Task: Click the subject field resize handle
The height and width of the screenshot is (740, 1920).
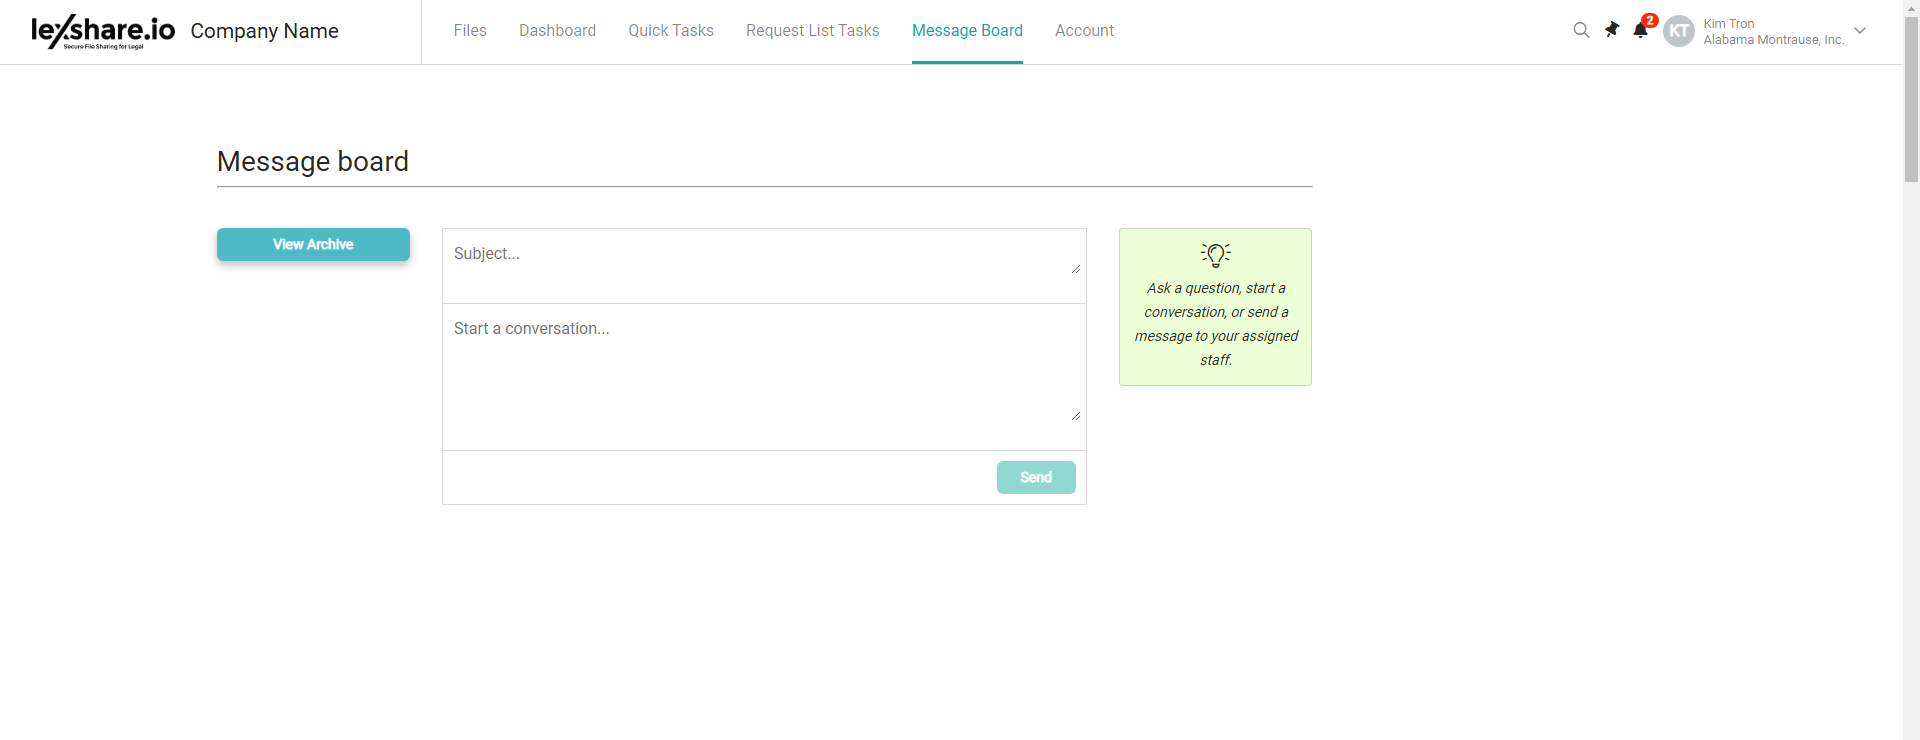Action: tap(1076, 268)
